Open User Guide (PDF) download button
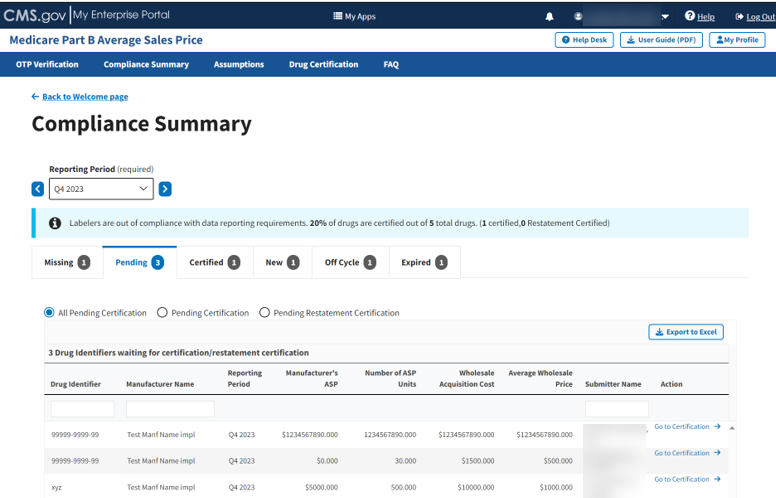The width and height of the screenshot is (776, 498). coord(661,40)
